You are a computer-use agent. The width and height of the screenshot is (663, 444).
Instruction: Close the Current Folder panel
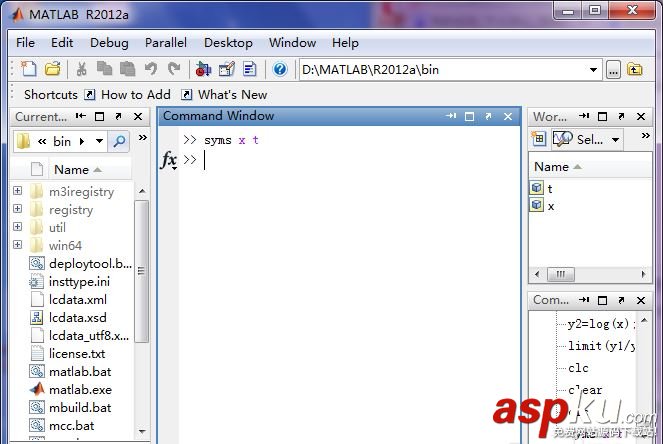[138, 117]
